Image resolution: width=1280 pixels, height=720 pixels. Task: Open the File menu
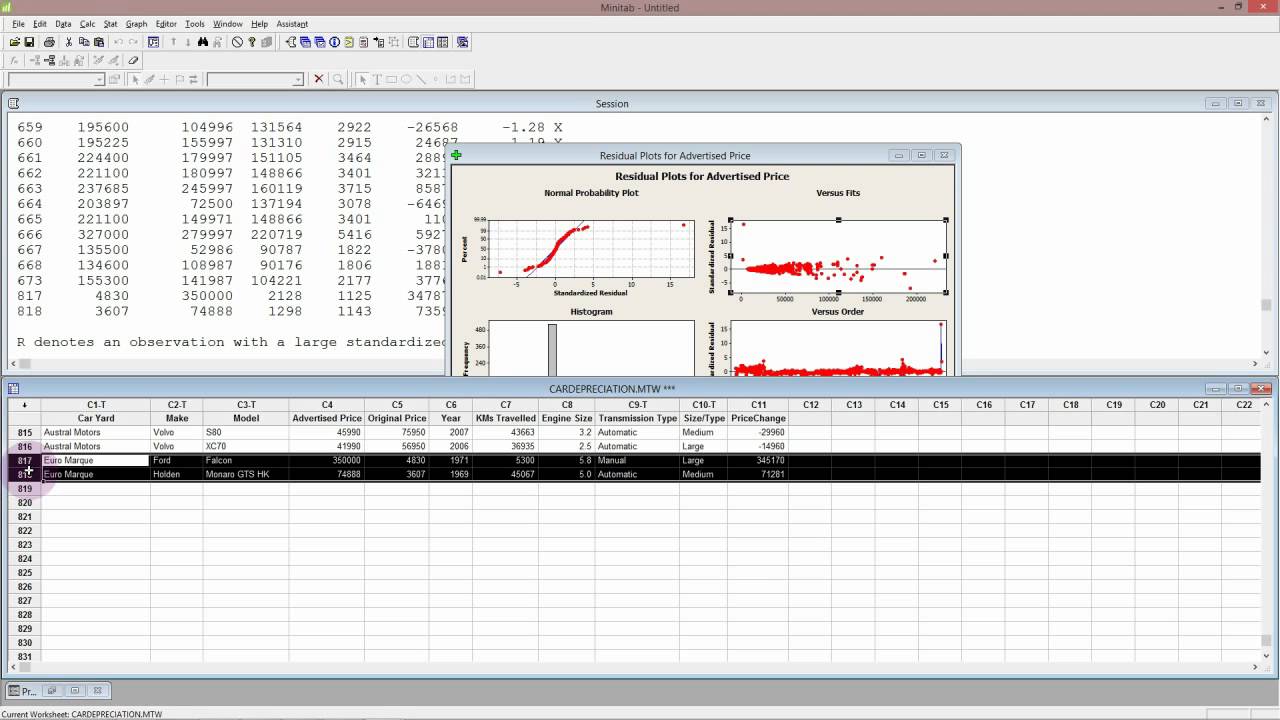(x=18, y=24)
